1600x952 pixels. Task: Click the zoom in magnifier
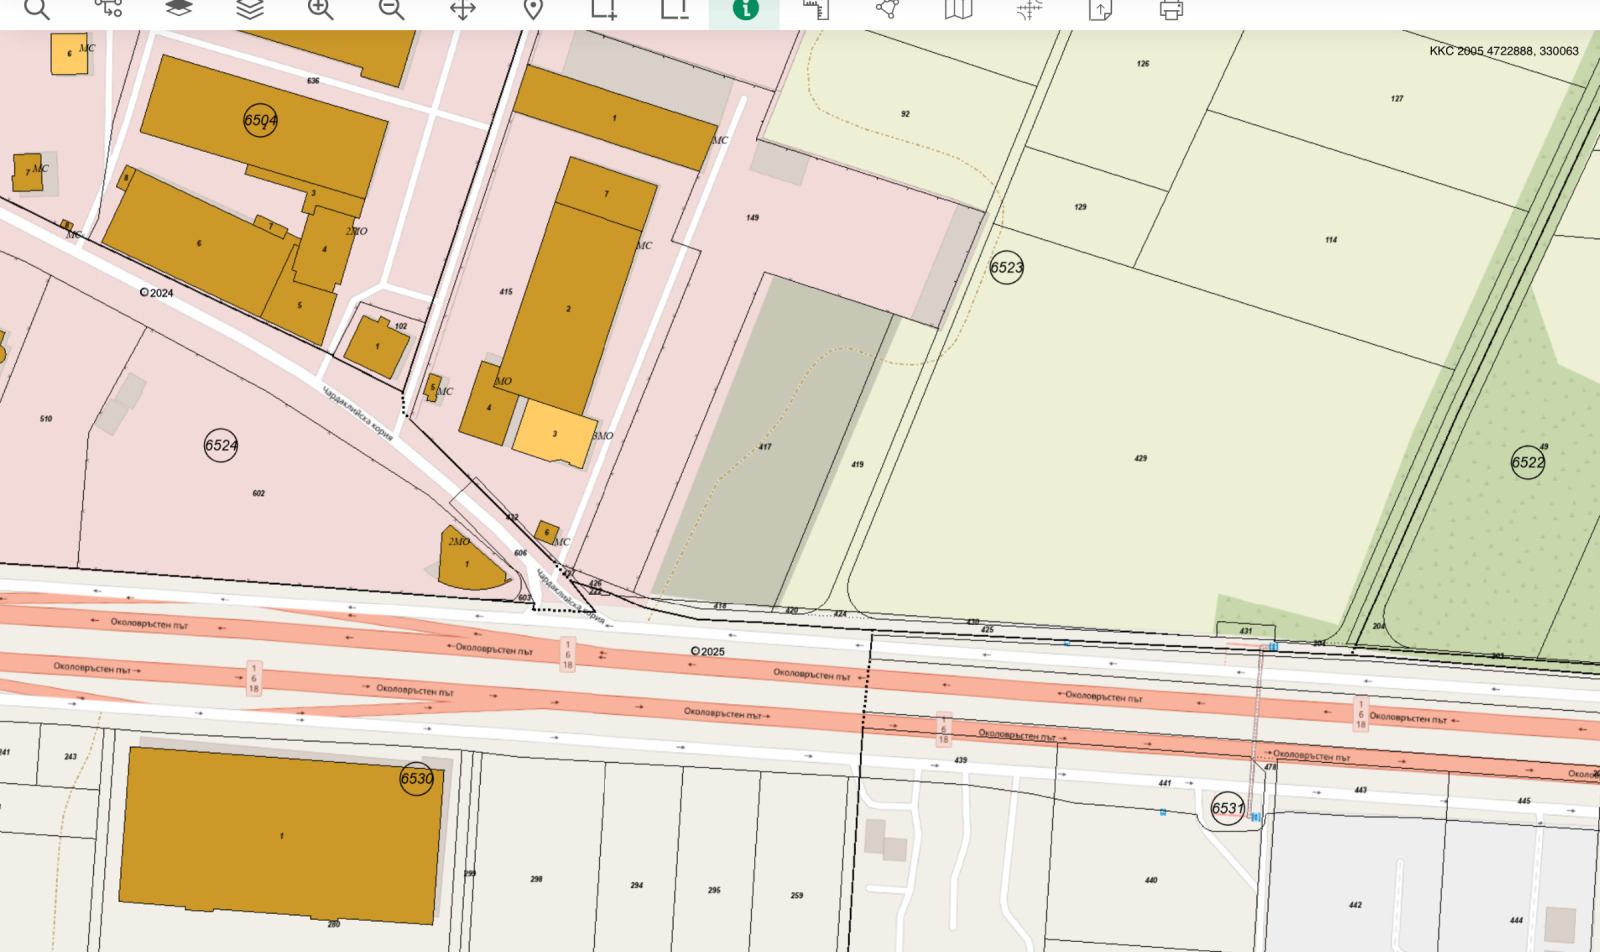coord(321,9)
